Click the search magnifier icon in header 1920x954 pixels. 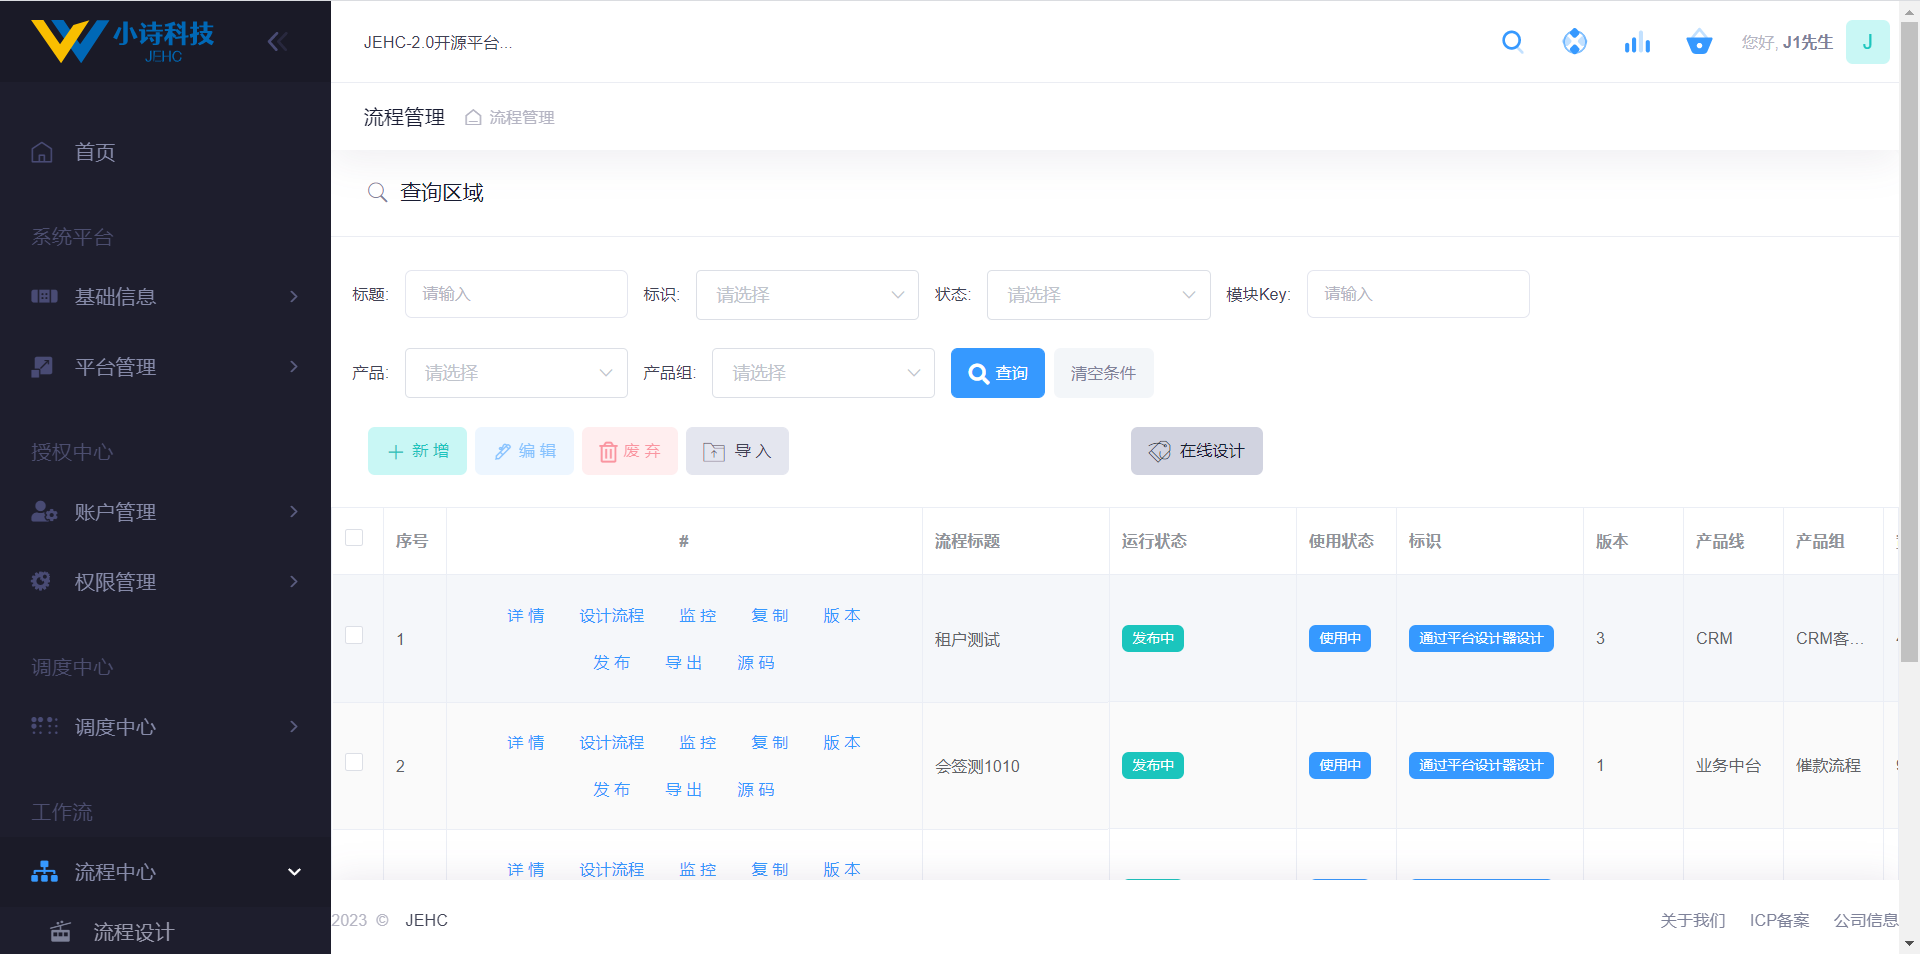pyautogui.click(x=1512, y=42)
